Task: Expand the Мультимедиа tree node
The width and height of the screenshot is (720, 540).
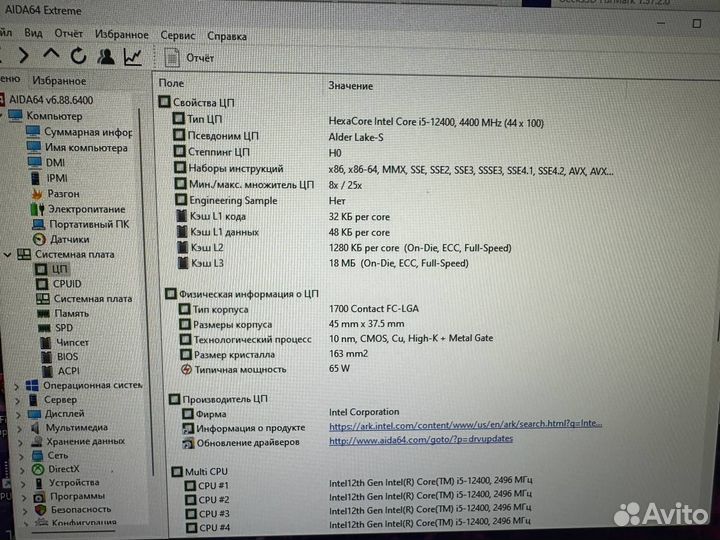Action: (19, 429)
